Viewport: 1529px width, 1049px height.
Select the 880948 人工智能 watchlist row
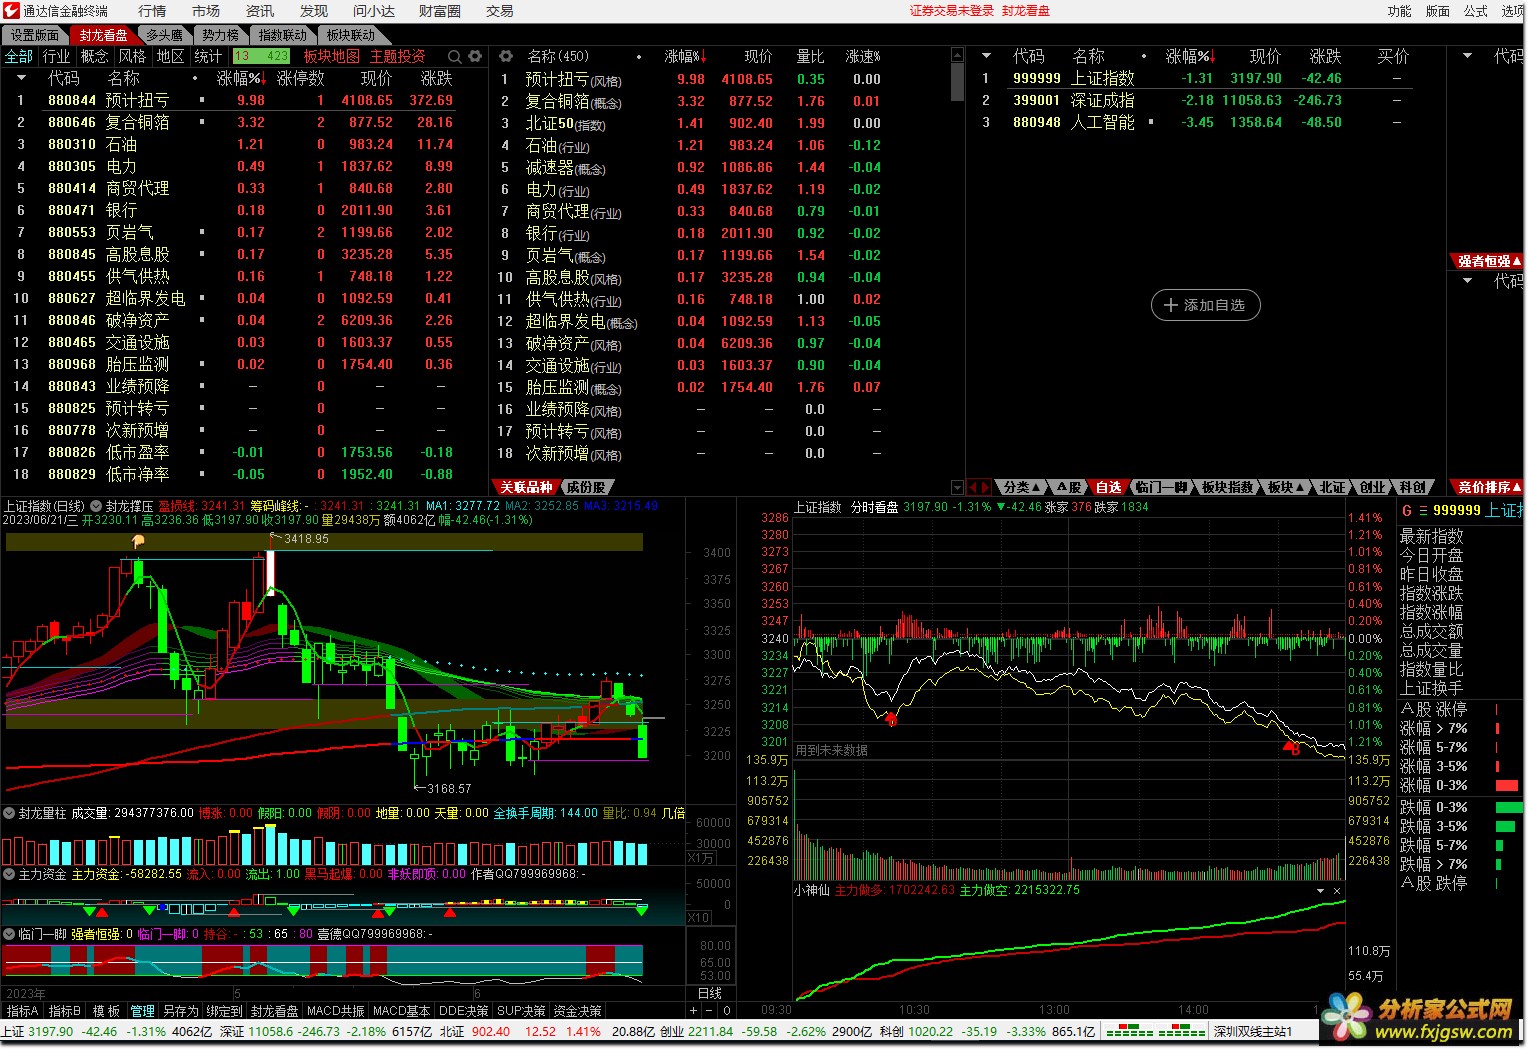pyautogui.click(x=1205, y=122)
